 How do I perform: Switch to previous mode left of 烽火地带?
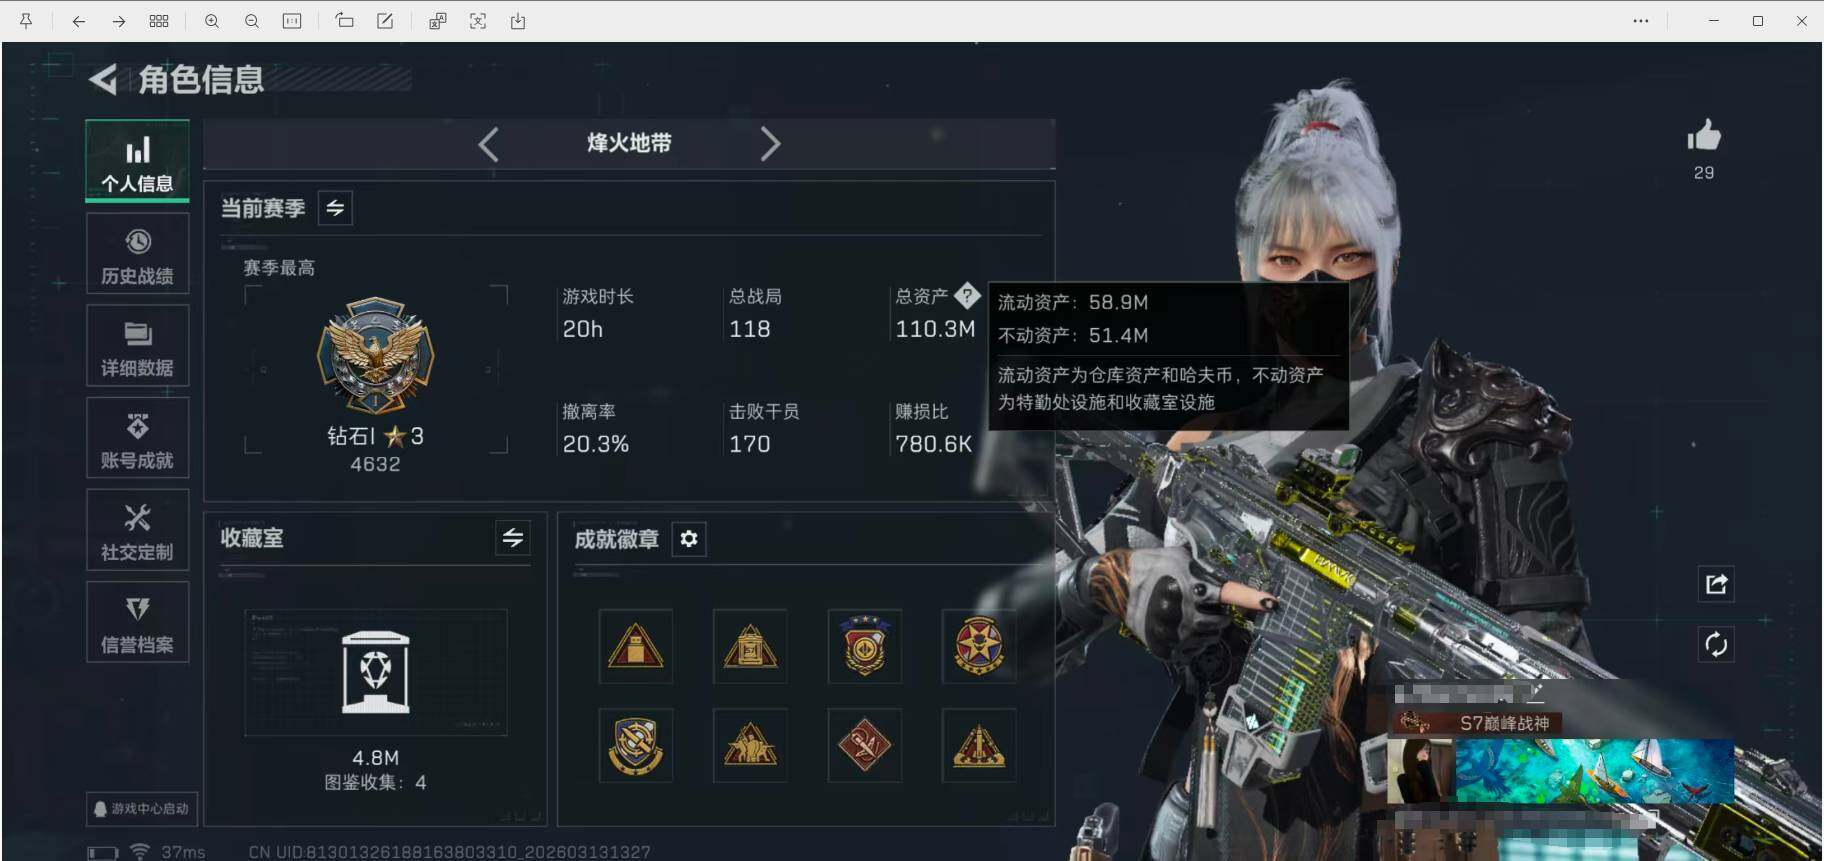pos(488,144)
